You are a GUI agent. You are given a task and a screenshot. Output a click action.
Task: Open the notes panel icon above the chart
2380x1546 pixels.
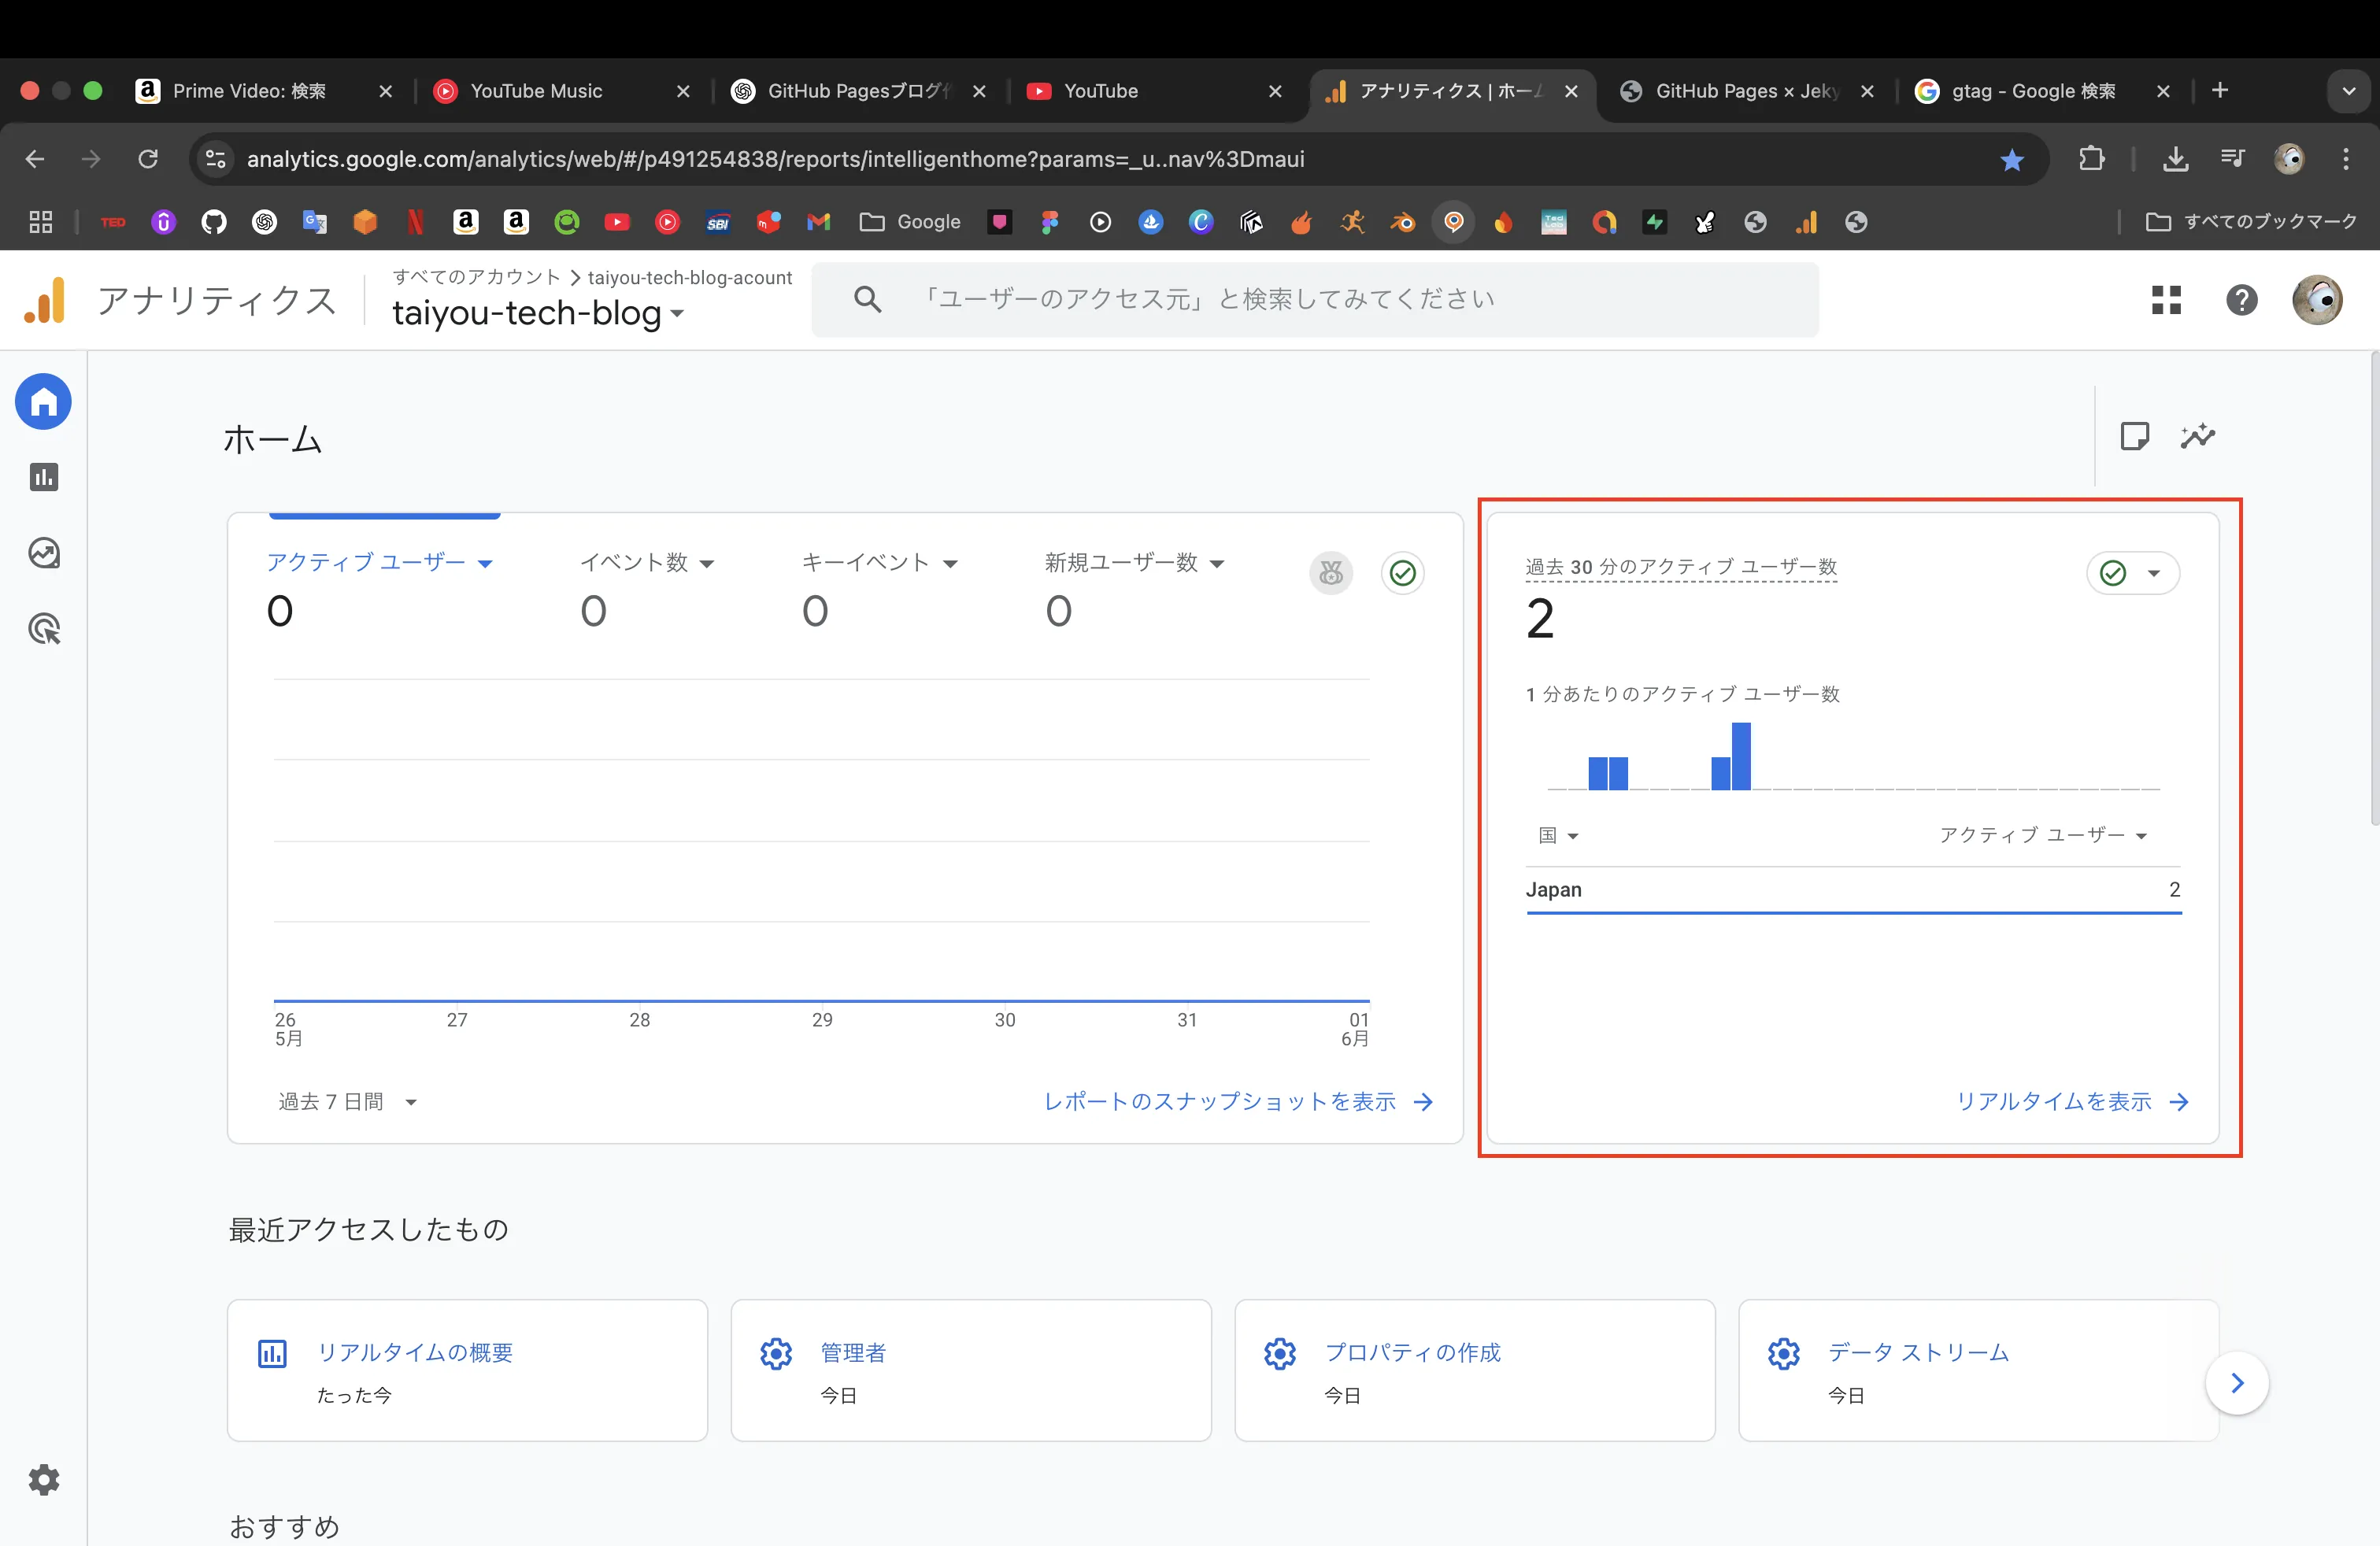click(x=2136, y=436)
